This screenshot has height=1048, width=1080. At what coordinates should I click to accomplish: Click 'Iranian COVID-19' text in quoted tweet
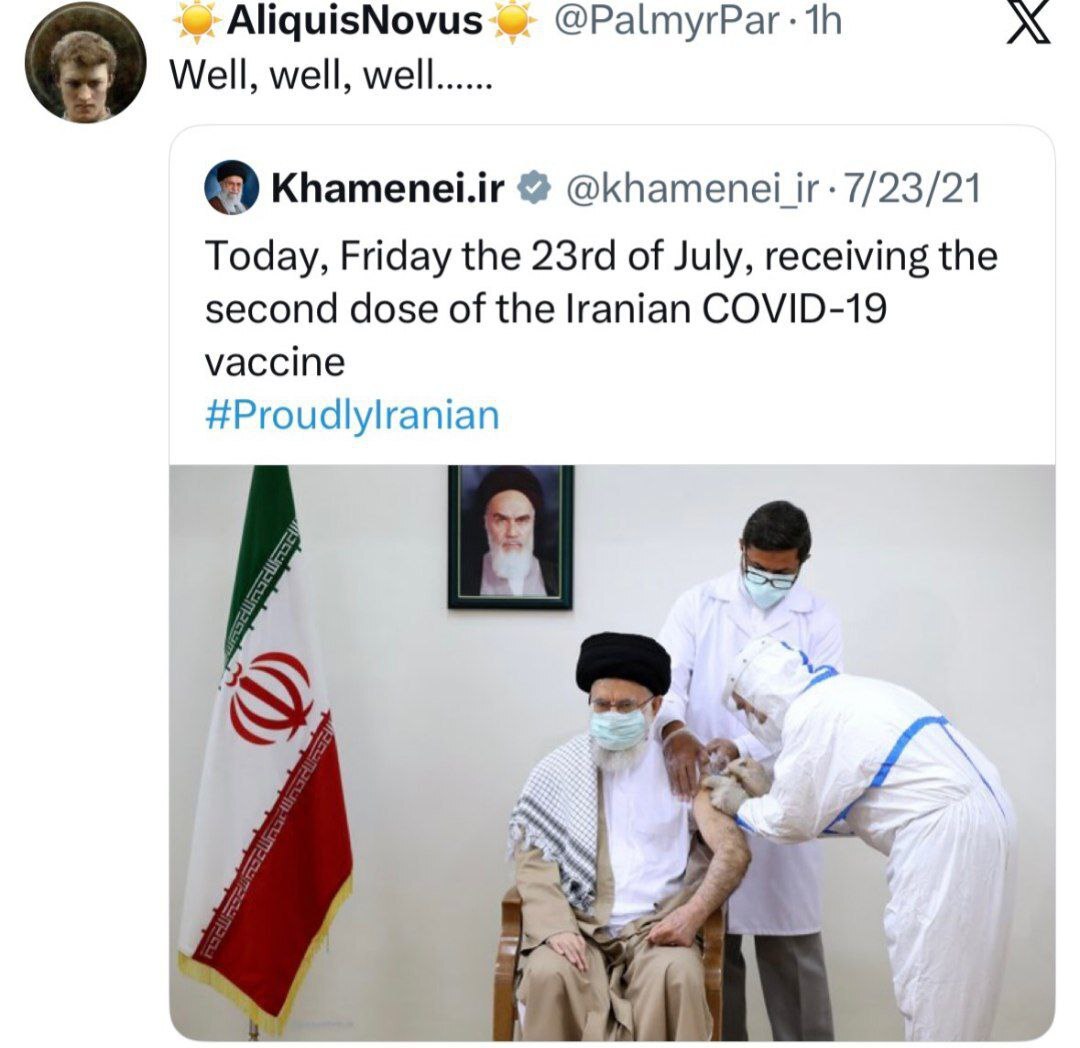[x=725, y=308]
